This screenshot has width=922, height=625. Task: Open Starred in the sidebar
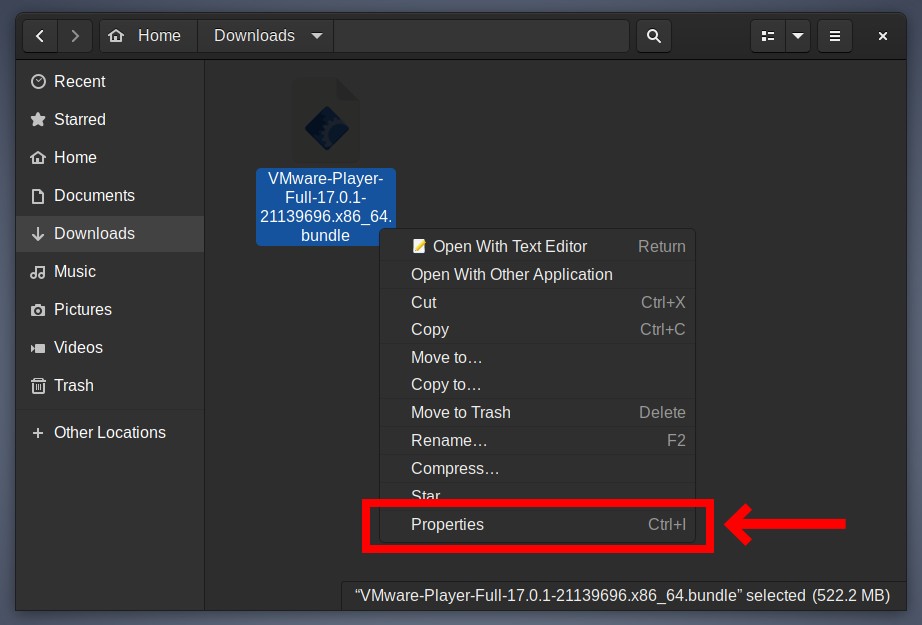pos(110,119)
